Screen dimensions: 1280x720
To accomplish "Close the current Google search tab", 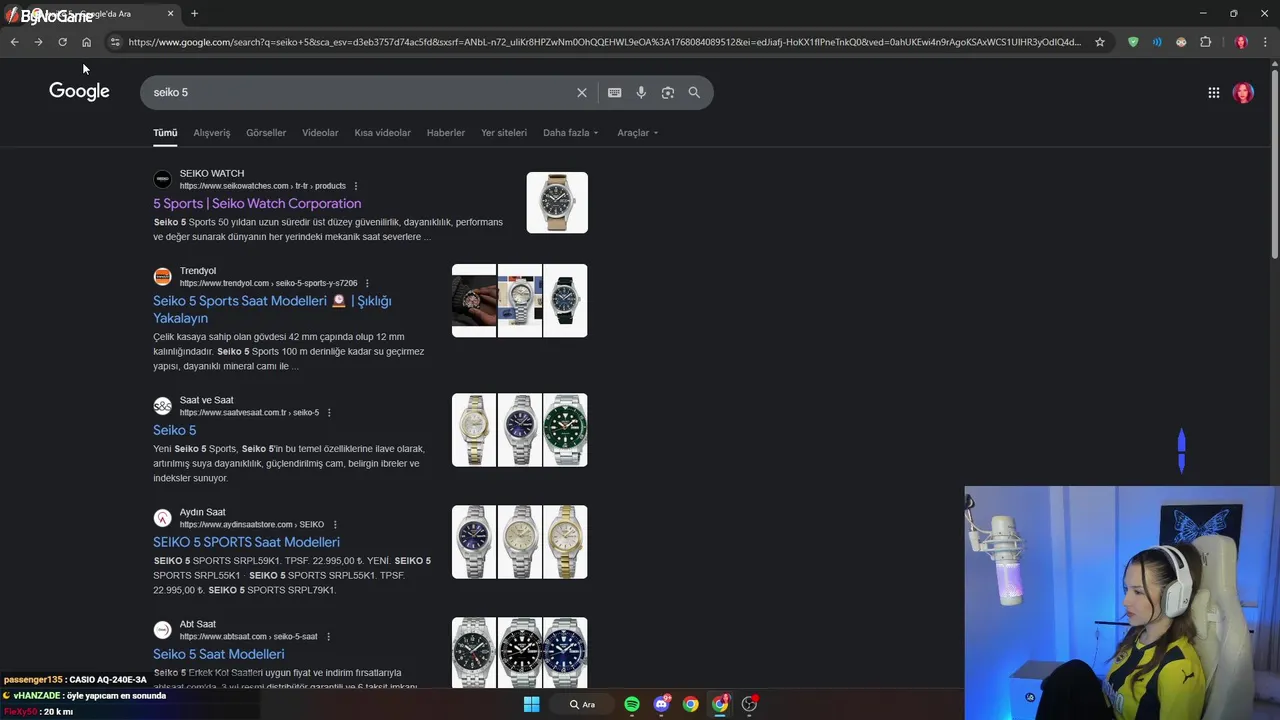I will (170, 13).
